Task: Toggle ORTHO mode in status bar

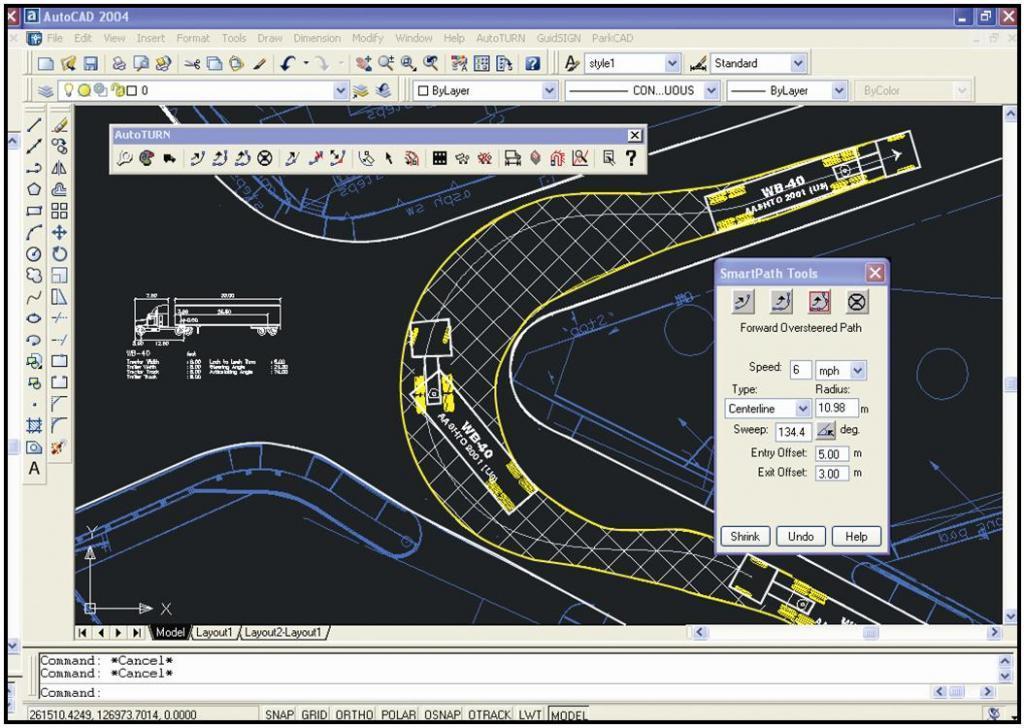Action: [354, 714]
